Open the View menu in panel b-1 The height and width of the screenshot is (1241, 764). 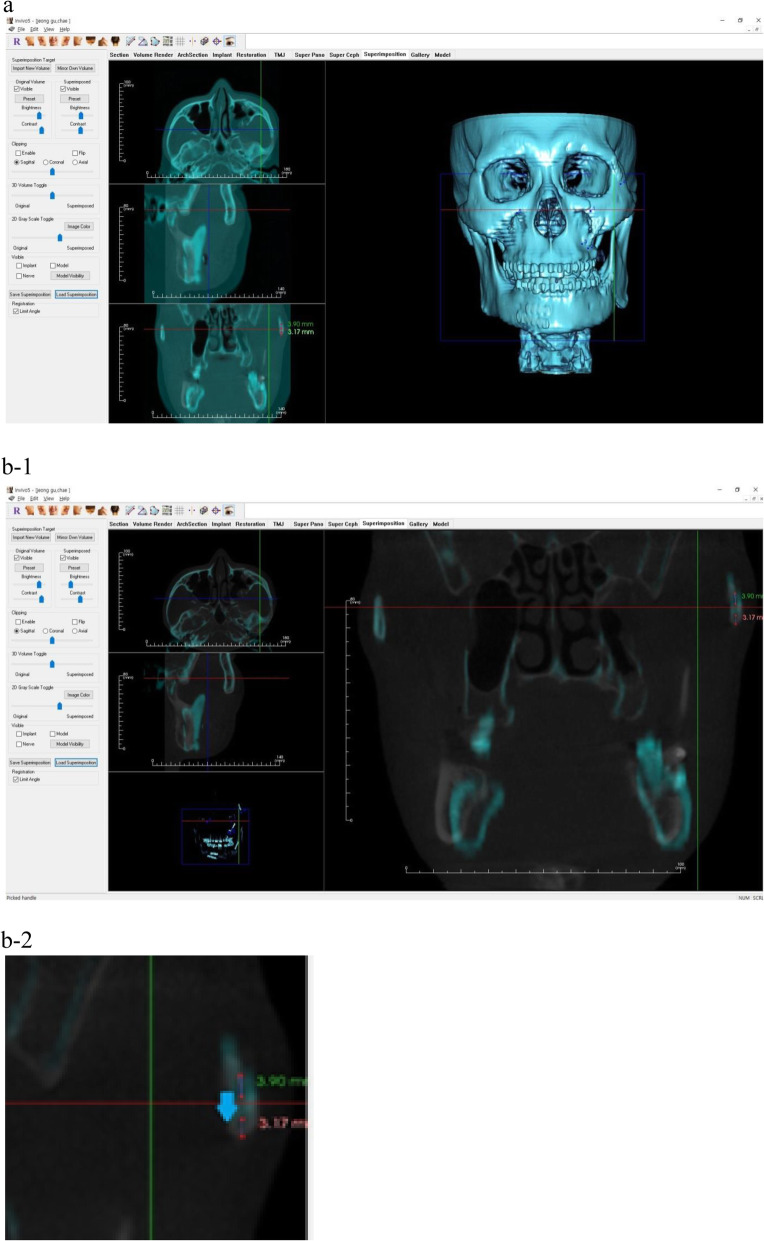click(x=48, y=498)
